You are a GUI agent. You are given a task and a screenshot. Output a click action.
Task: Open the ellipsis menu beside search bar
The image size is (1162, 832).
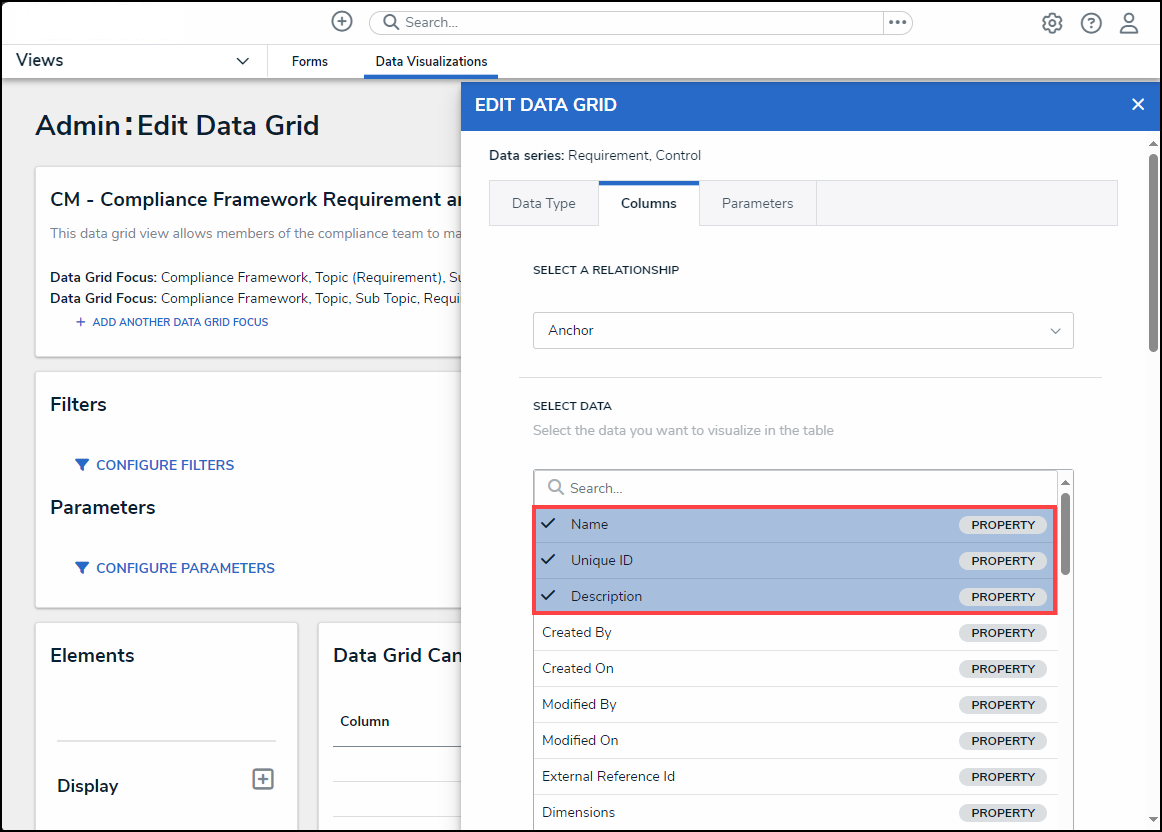point(897,22)
